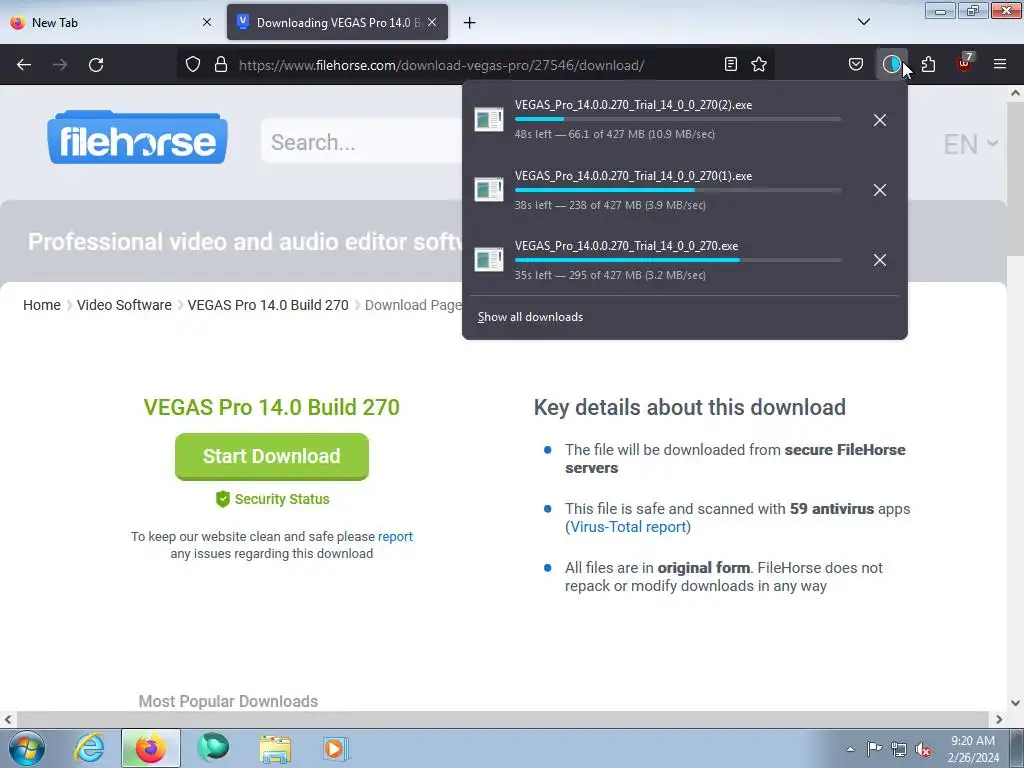Cancel the VEGAS_Pro..._270(2).exe download

(x=880, y=120)
